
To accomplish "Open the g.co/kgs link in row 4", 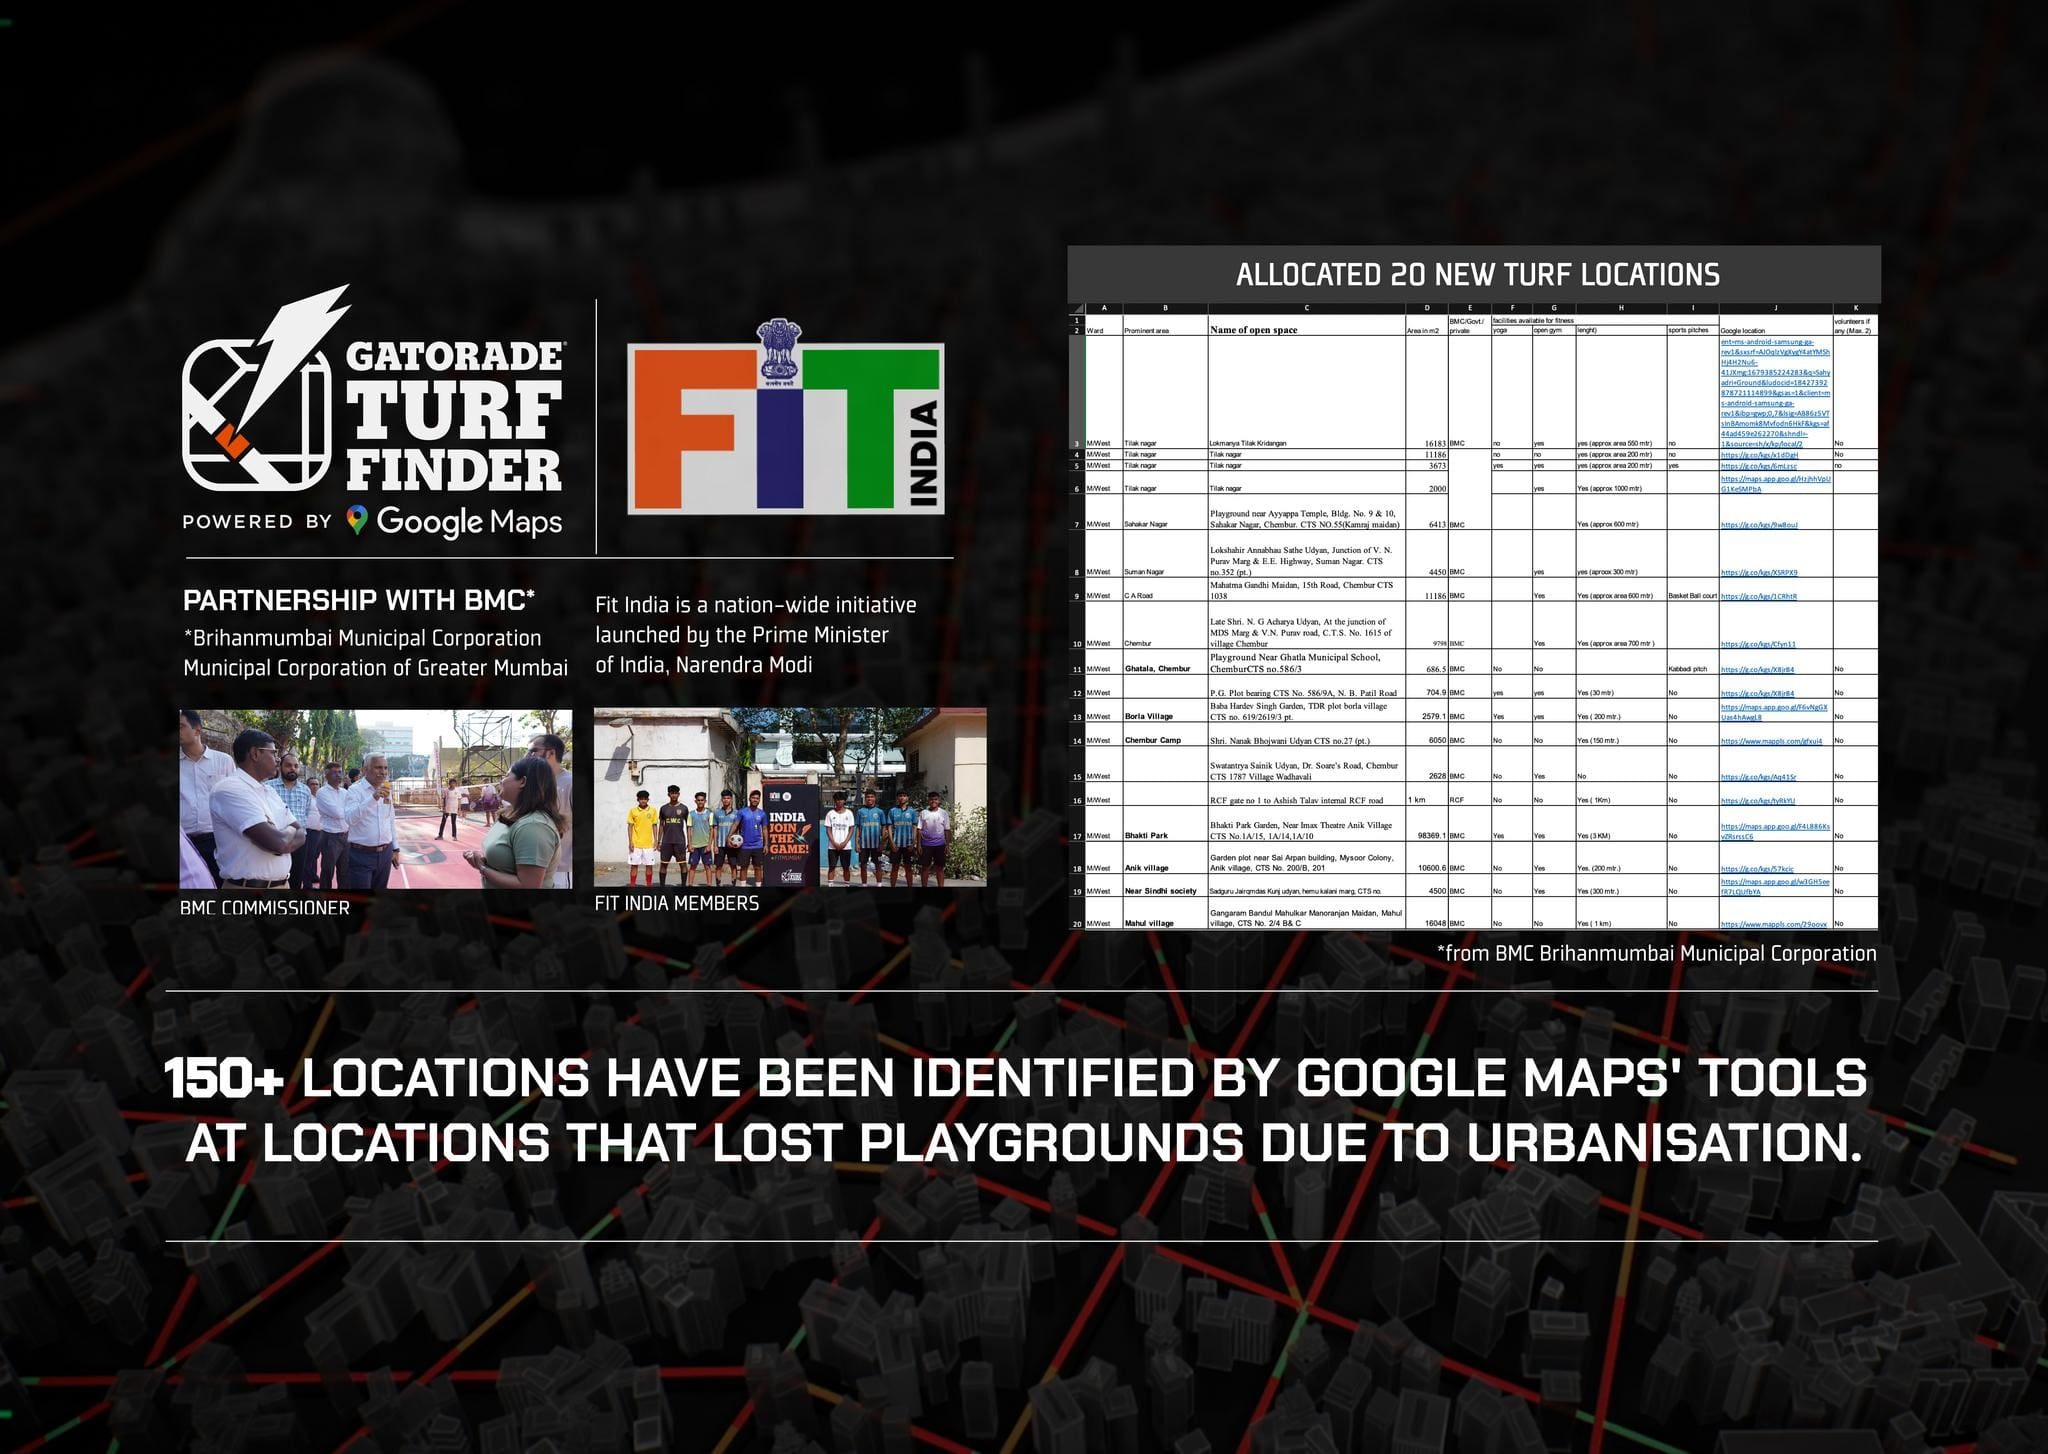I will (1759, 454).
